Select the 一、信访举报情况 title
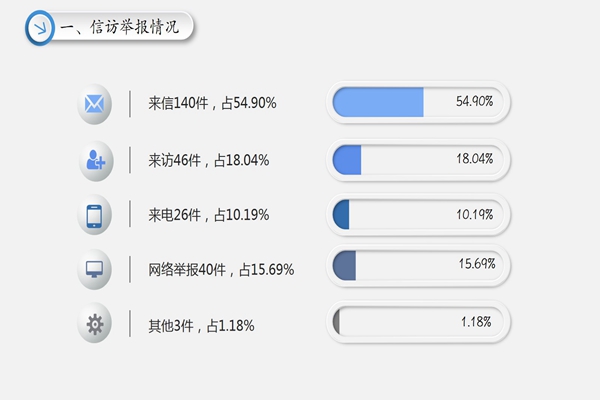Screen dimensions: 600x400 (x=120, y=28)
